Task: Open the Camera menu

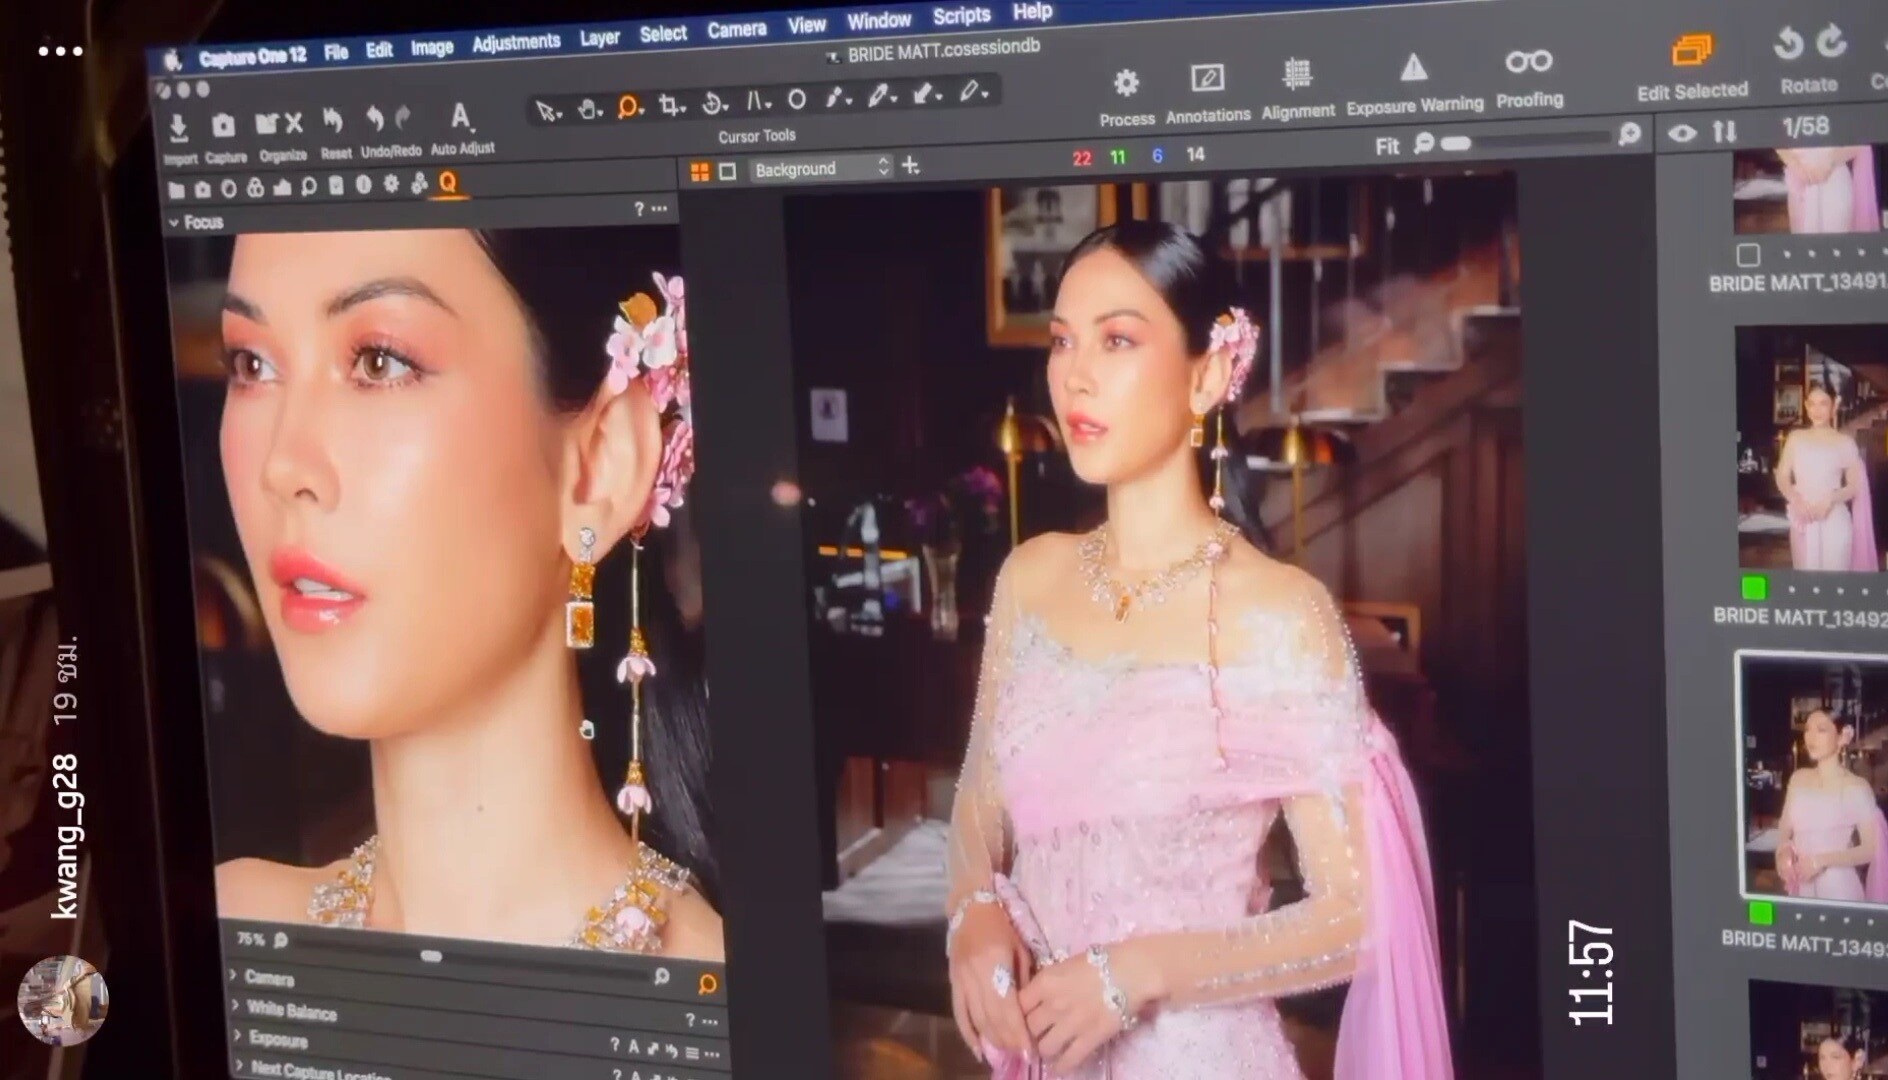Action: 737,30
